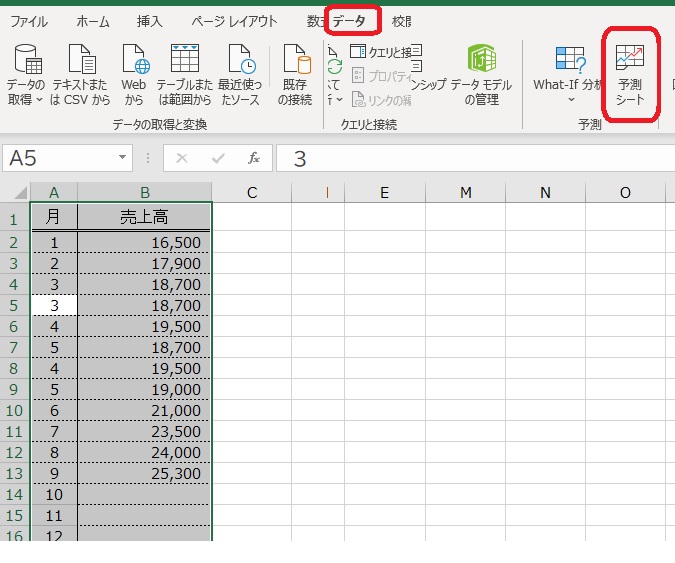Screen dimensions: 675x563
Task: Click 既存の接続 (Existing Connections) icon
Action: pyautogui.click(x=295, y=75)
